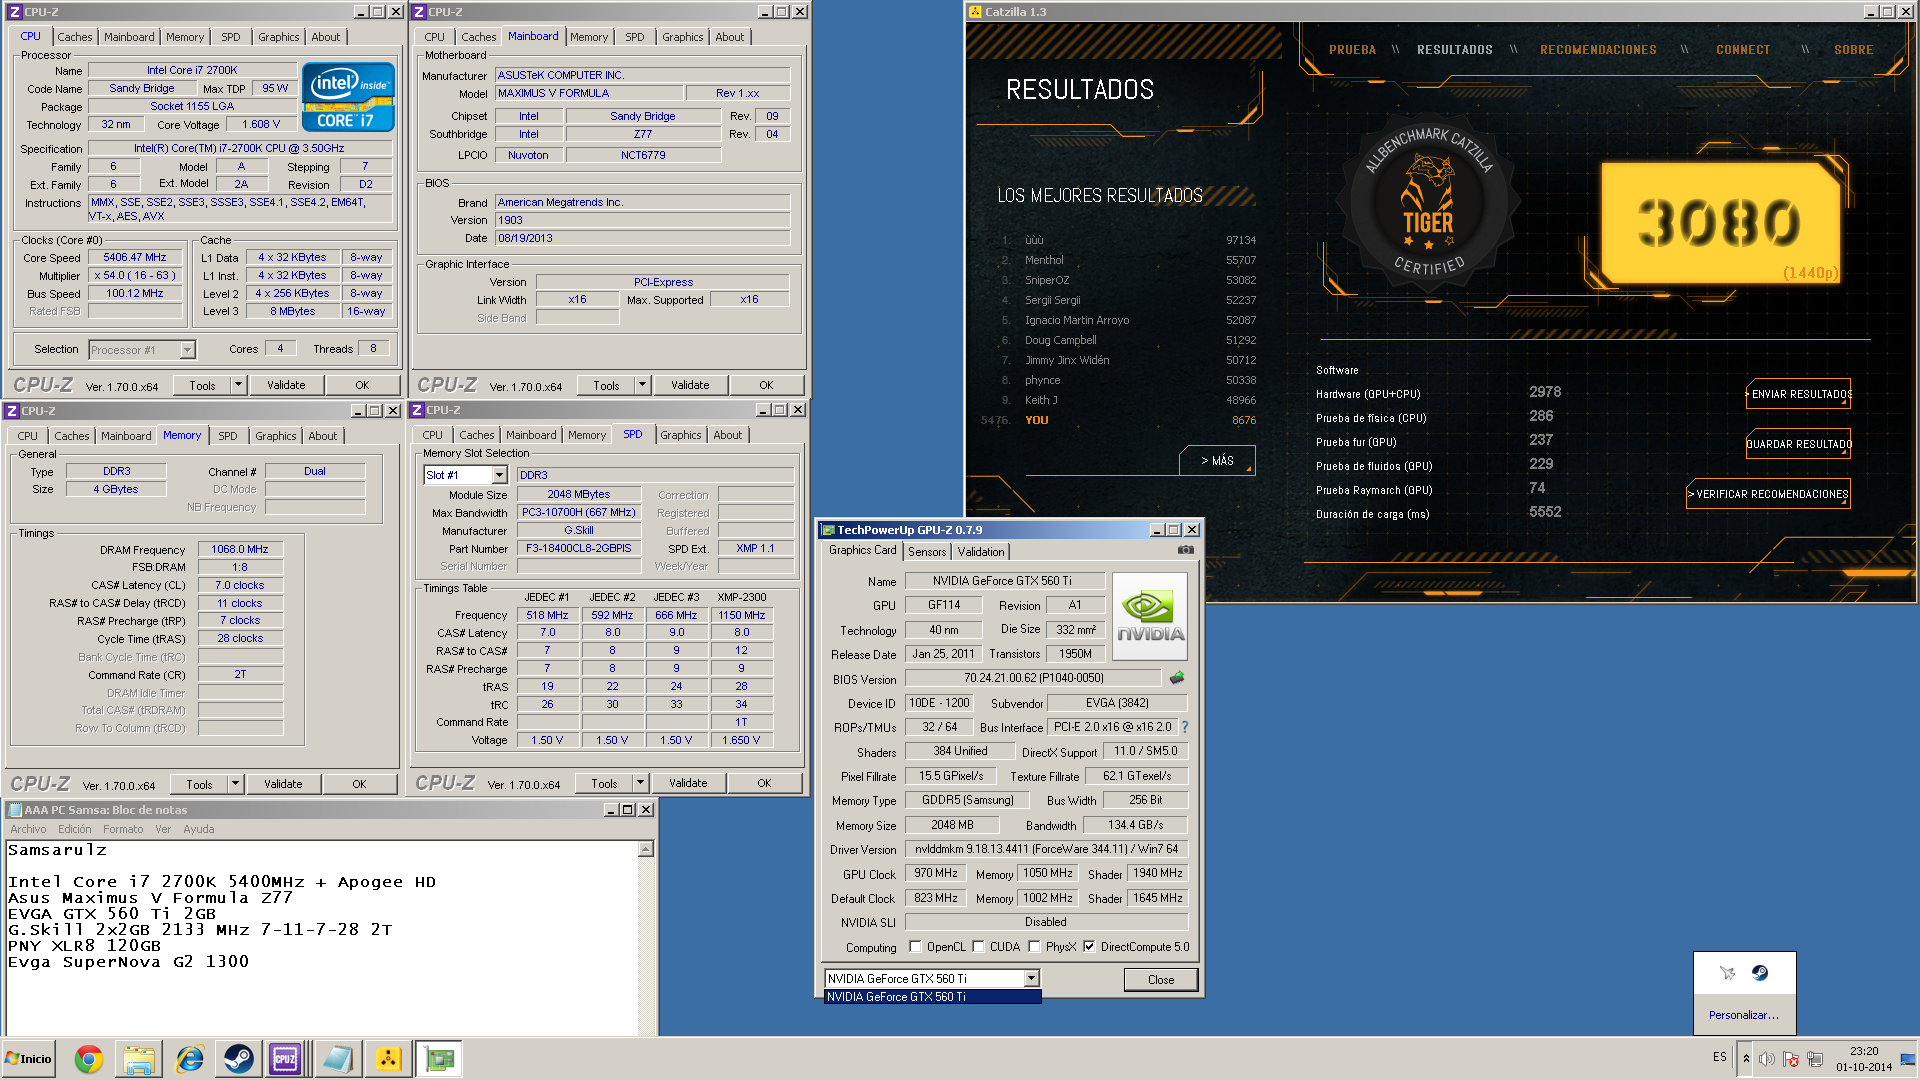Save BIOS using GPU-Z chip icon
Image resolution: width=1920 pixels, height=1080 pixels.
point(1177,678)
